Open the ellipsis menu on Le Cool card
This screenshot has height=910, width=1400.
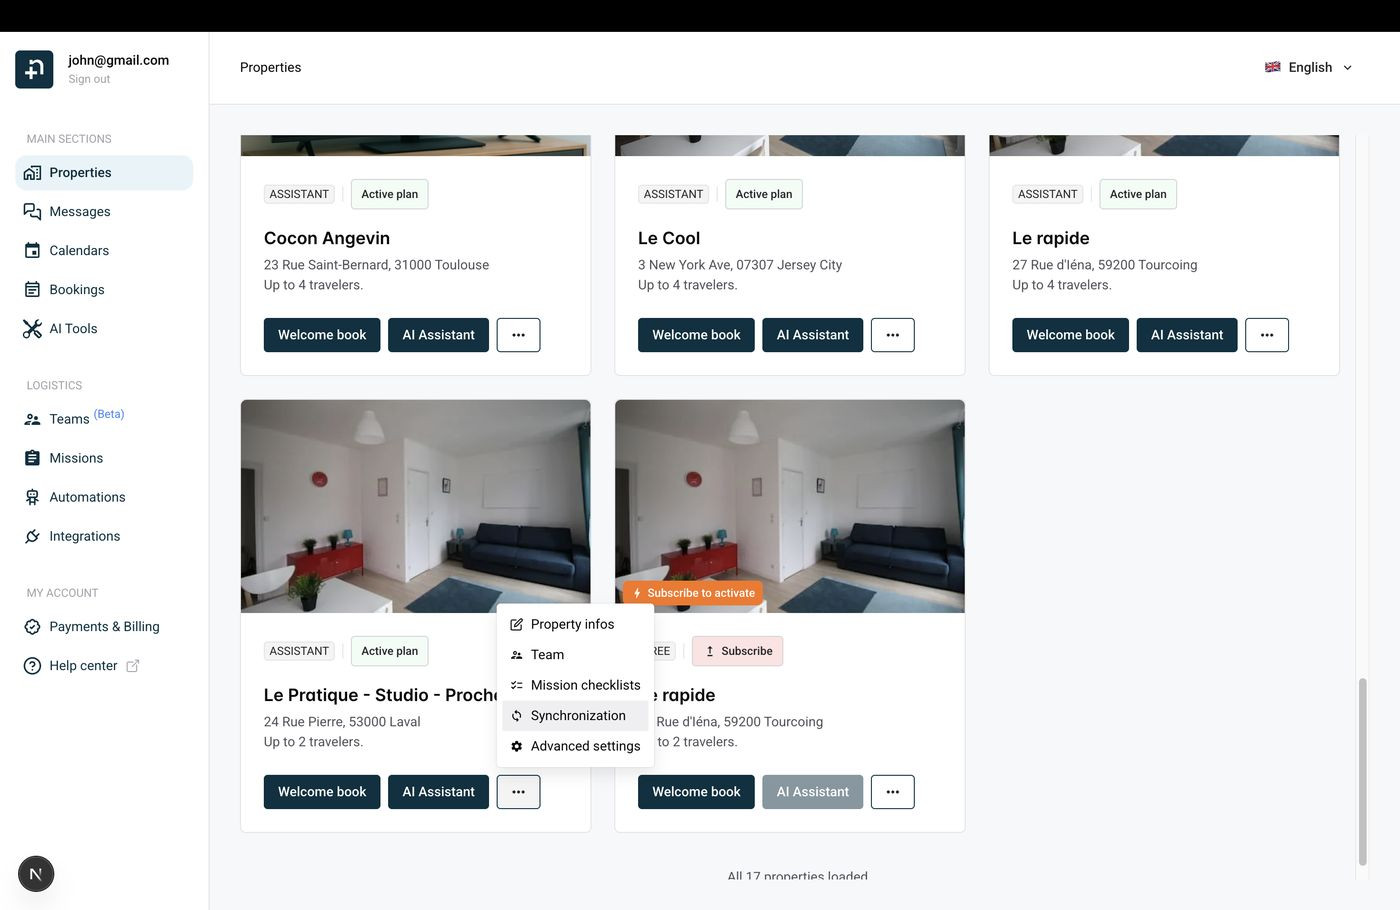click(x=892, y=335)
